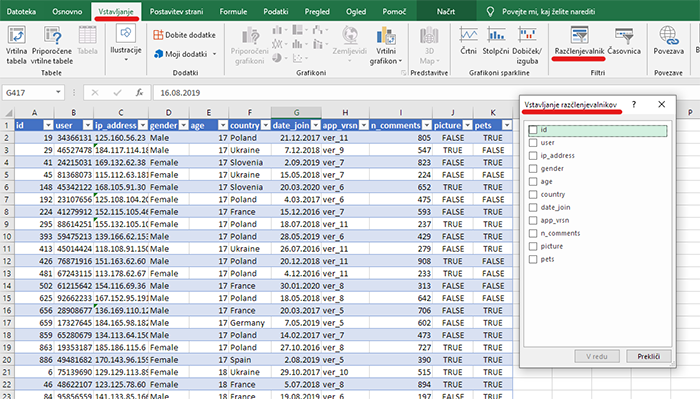Expand the Moji dodatki dropdown arrow
The width and height of the screenshot is (700, 399).
(214, 54)
